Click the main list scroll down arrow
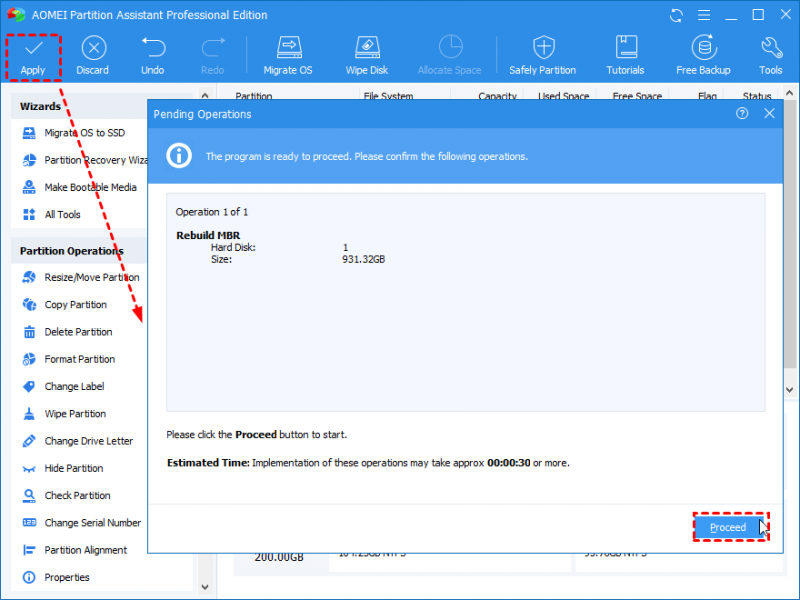This screenshot has height=600, width=800. coord(790,390)
